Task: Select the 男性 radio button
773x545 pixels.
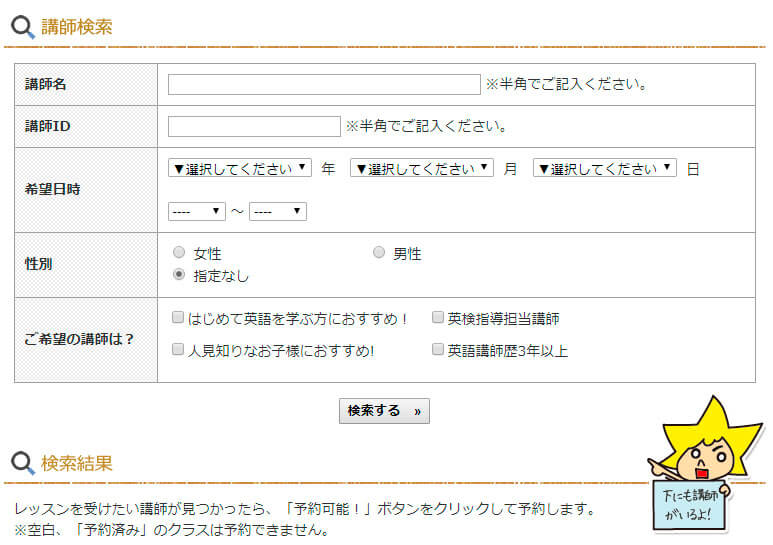Action: point(379,253)
